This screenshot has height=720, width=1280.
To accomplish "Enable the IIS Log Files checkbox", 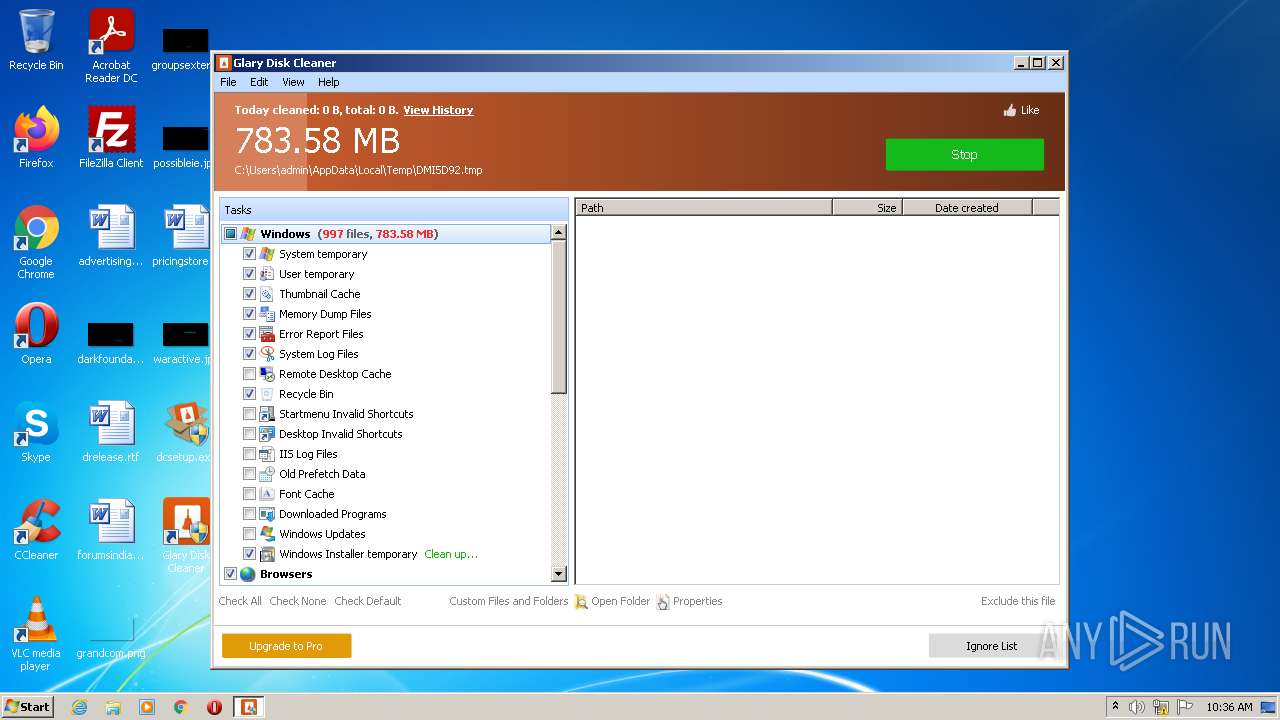I will click(x=250, y=454).
